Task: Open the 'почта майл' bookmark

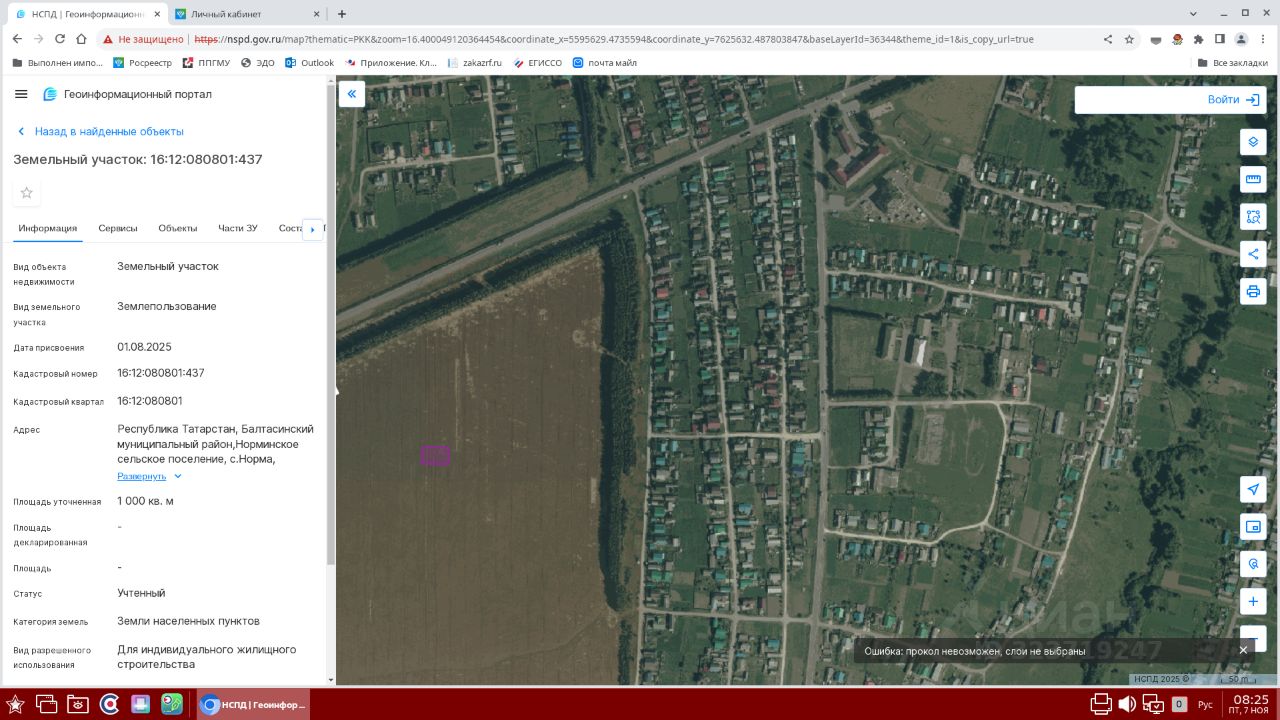Action: [x=604, y=63]
